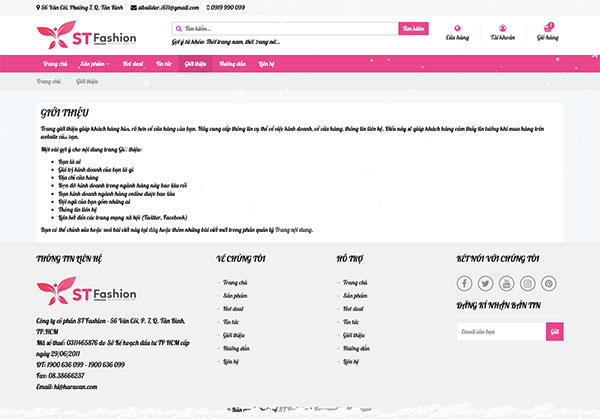Image resolution: width=600 pixels, height=419 pixels.
Task: Click the Trang nội dung link in article
Action: (x=294, y=230)
